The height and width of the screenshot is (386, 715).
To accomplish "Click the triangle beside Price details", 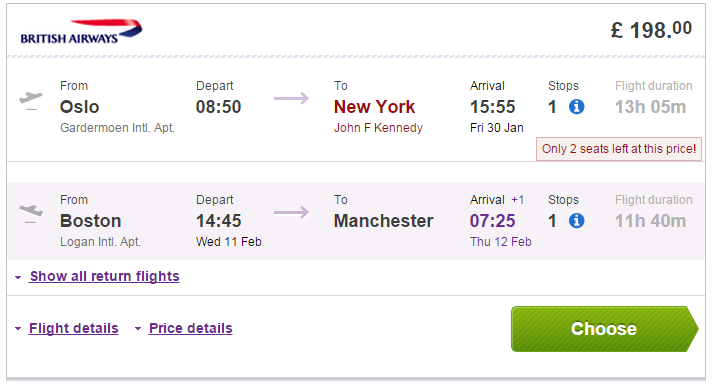I will click(138, 329).
